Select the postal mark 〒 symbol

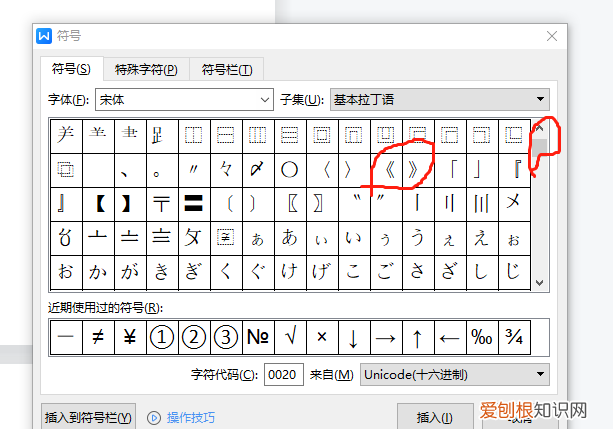(163, 204)
